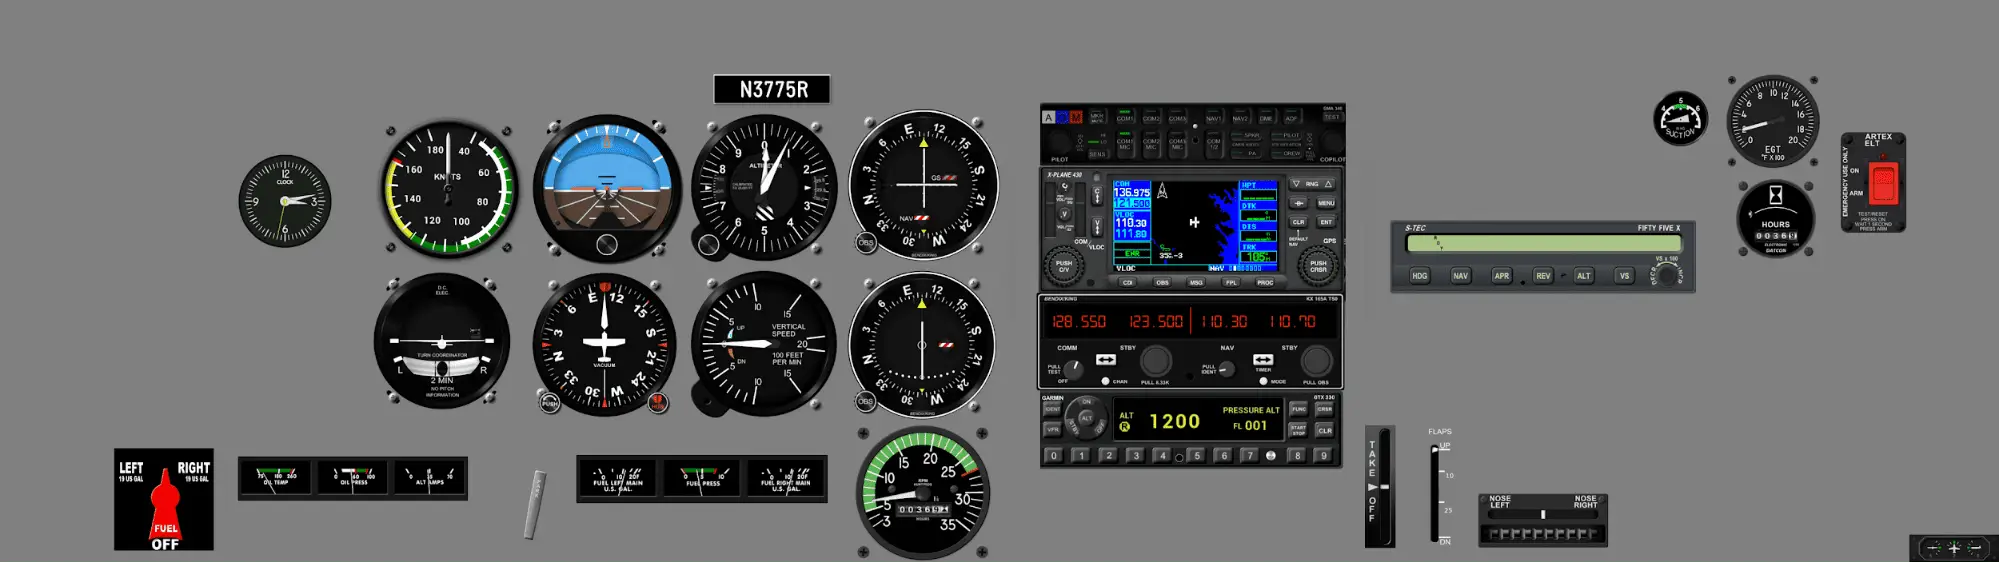Click the COM flip-flop button on the GPS 430
1999x563 pixels.
pos(1097,195)
